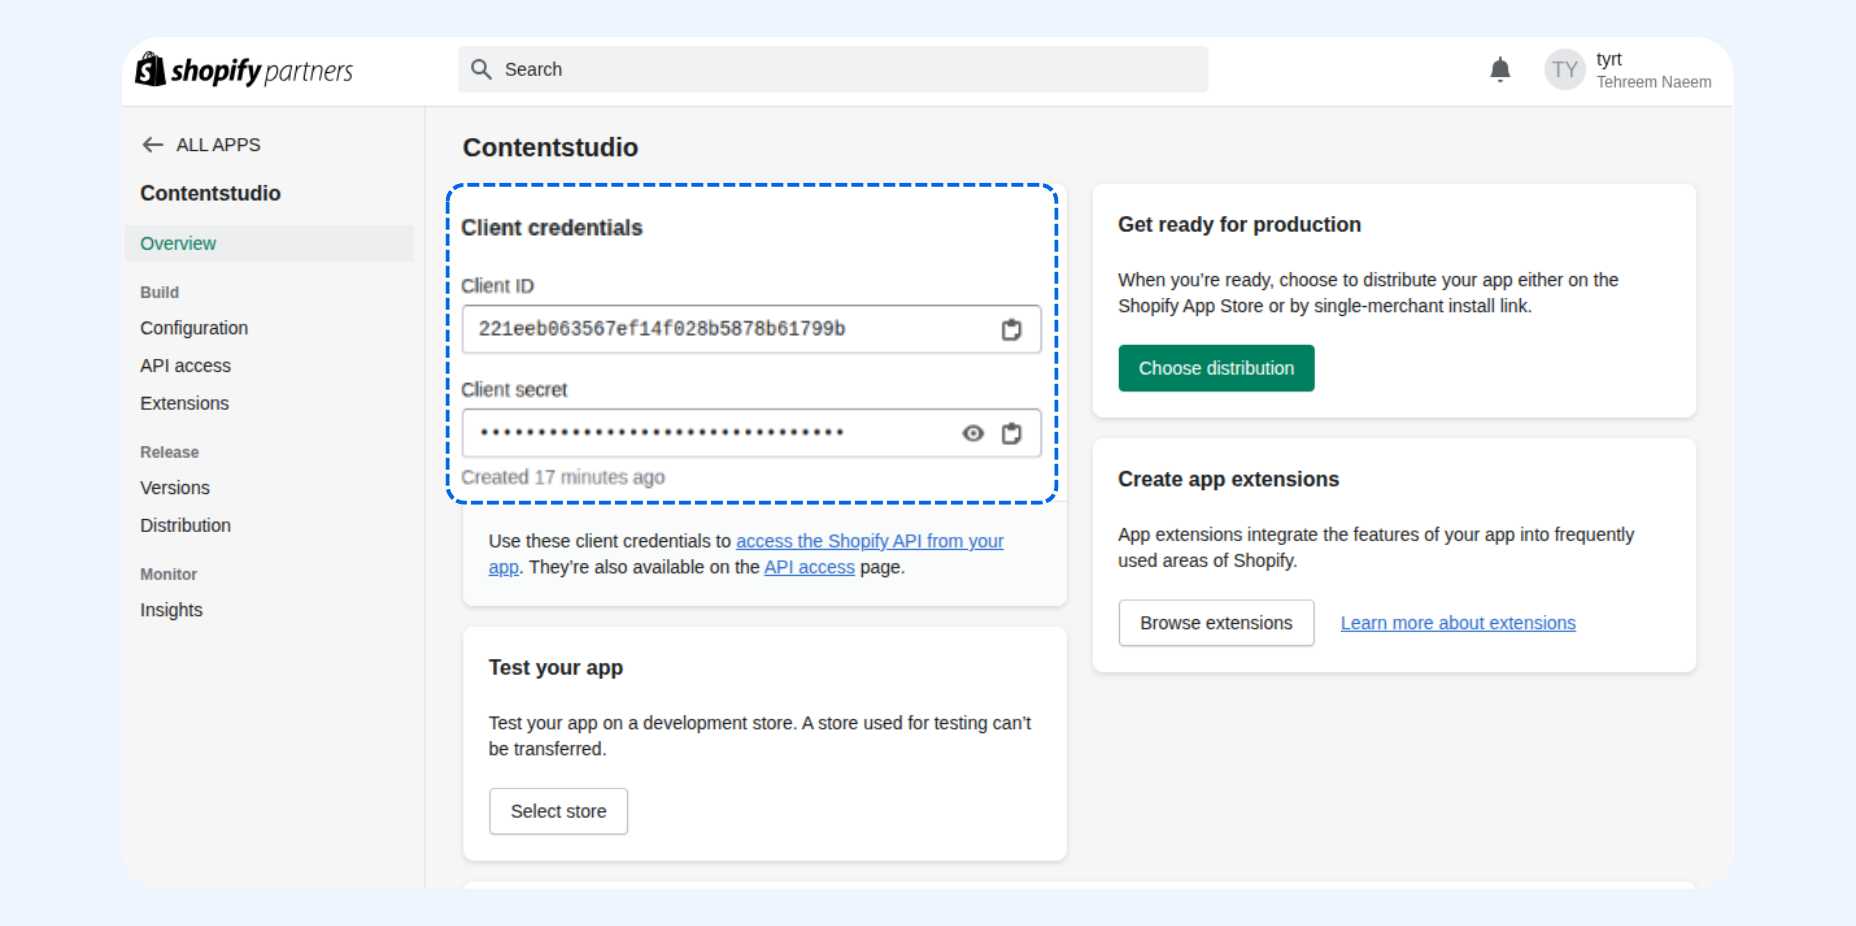Click the Get ready for production heading
This screenshot has height=926, width=1856.
pyautogui.click(x=1239, y=224)
